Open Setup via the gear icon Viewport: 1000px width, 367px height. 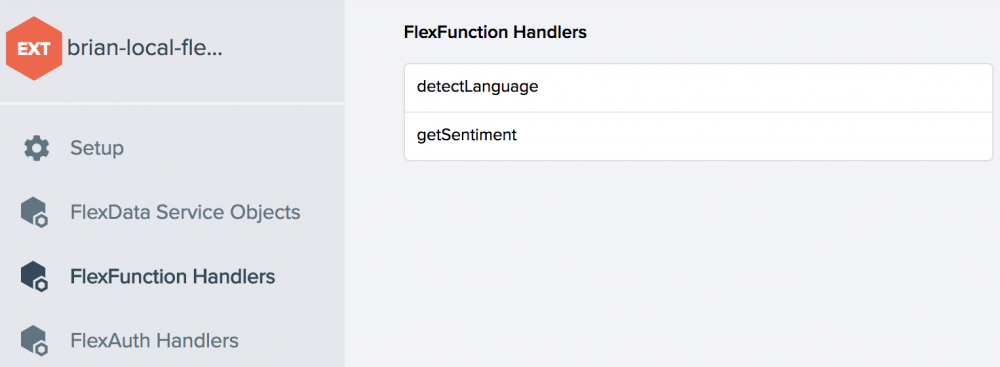pyautogui.click(x=36, y=148)
